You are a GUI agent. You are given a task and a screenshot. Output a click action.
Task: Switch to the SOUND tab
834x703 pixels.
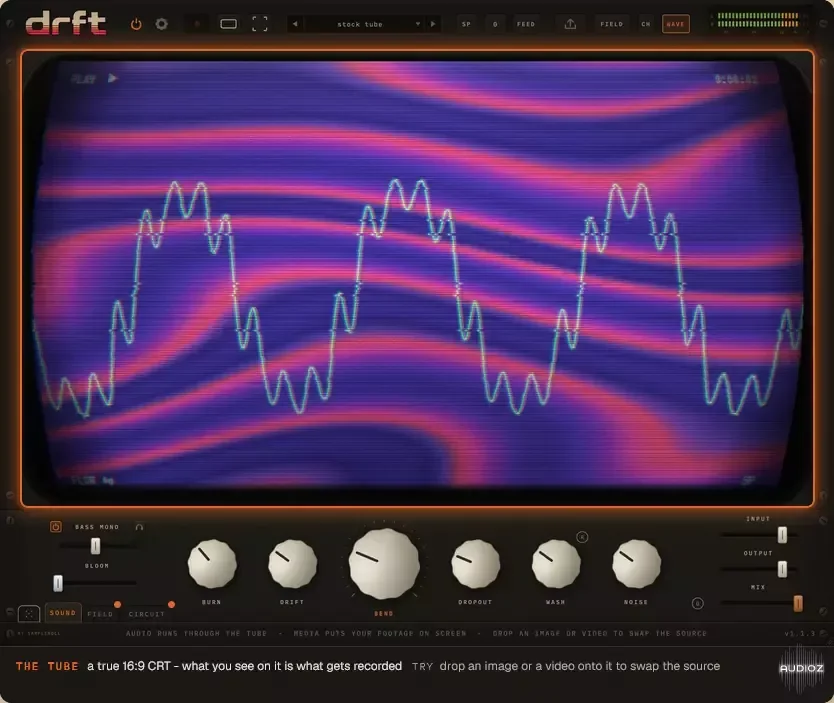(63, 613)
